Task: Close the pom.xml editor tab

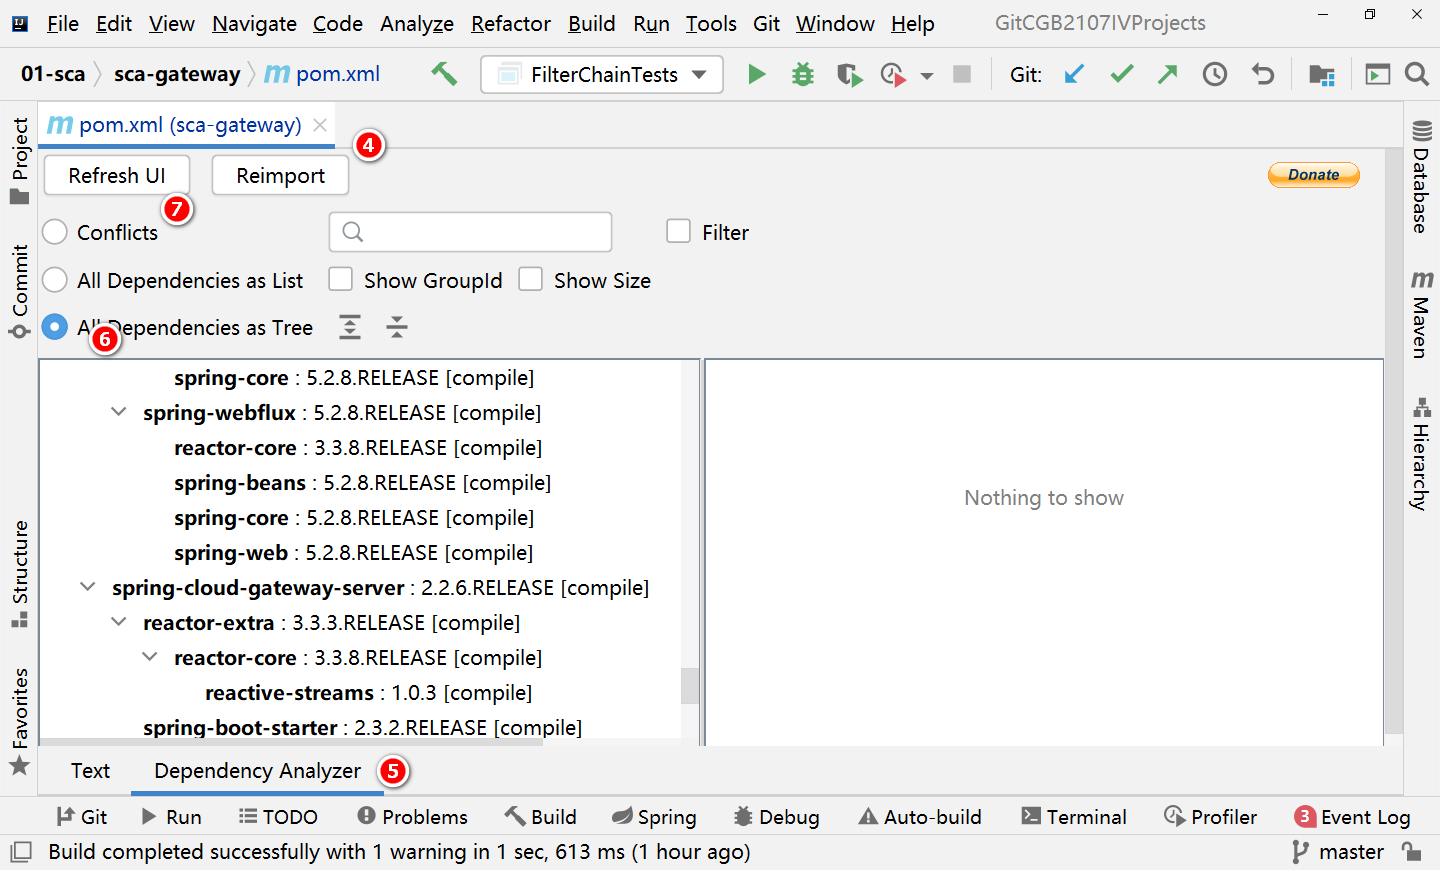Action: (320, 125)
